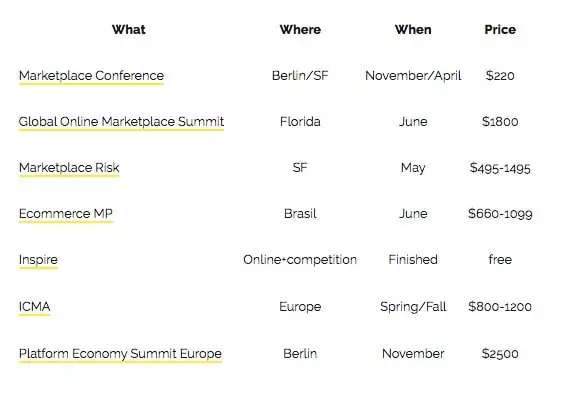Select the $495-1495 price cell
The image size is (579, 393).
500,168
